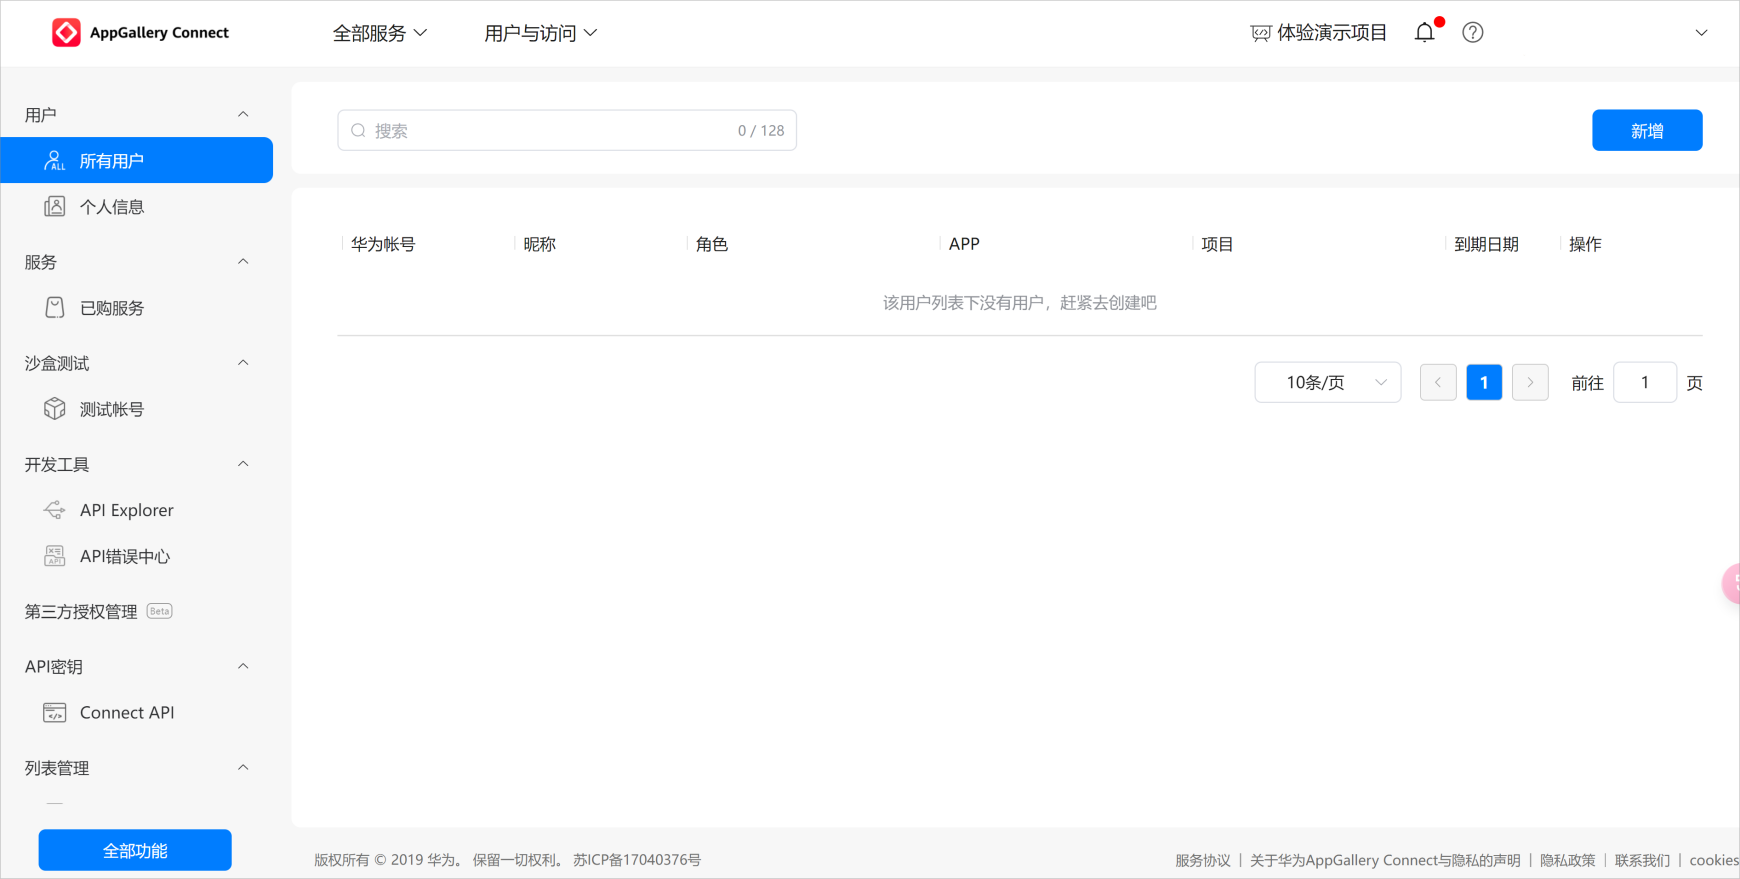Click the API Explorer icon
1740x879 pixels.
coord(55,510)
